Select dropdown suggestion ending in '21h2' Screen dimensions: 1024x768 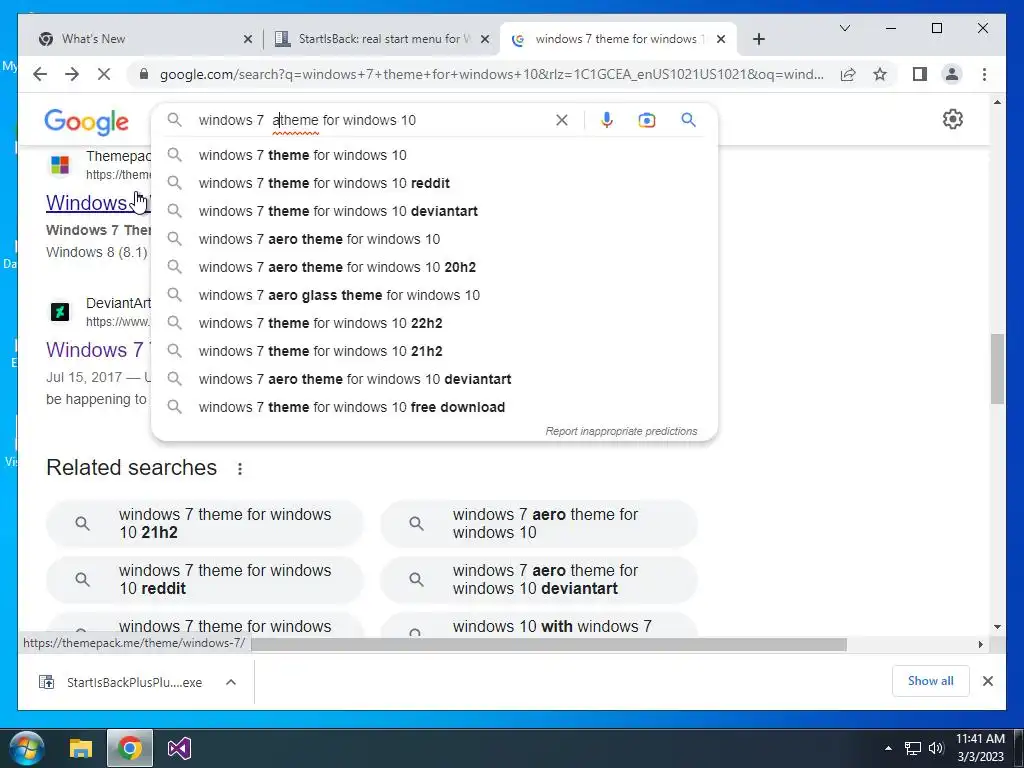pos(434,352)
